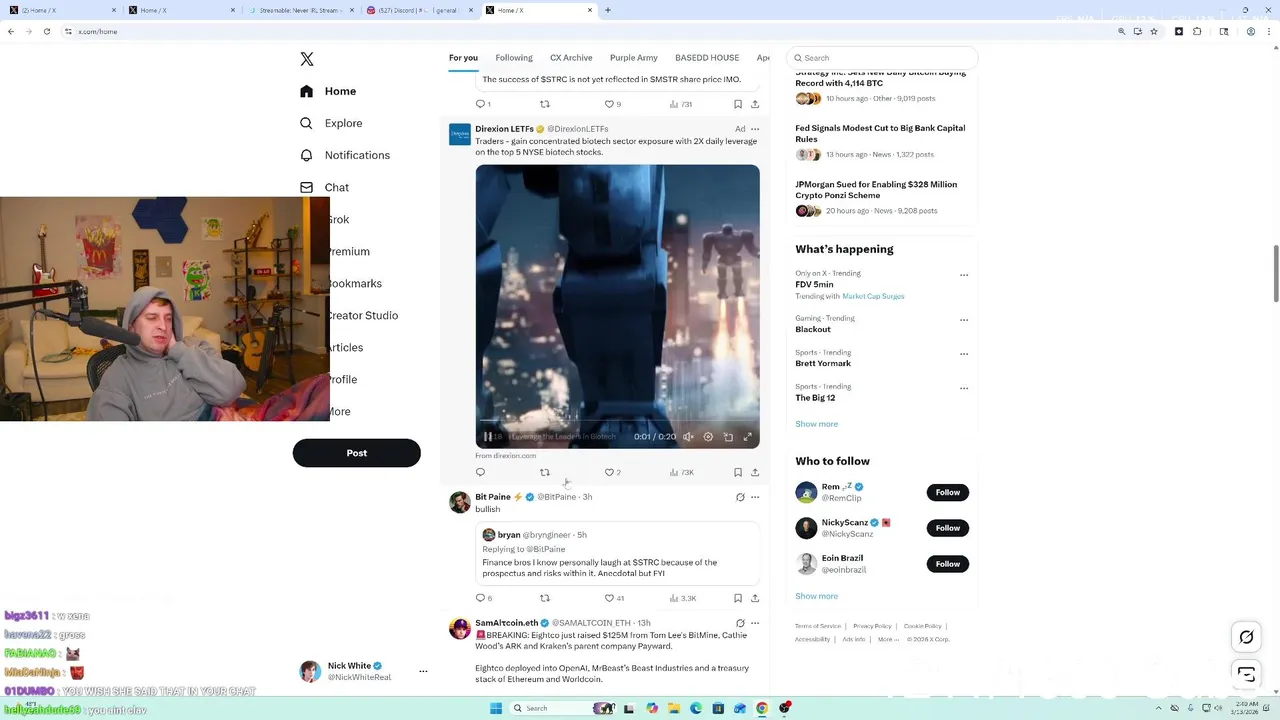Like the Direxion post with 2 likes
1280x720 pixels.
pos(612,472)
